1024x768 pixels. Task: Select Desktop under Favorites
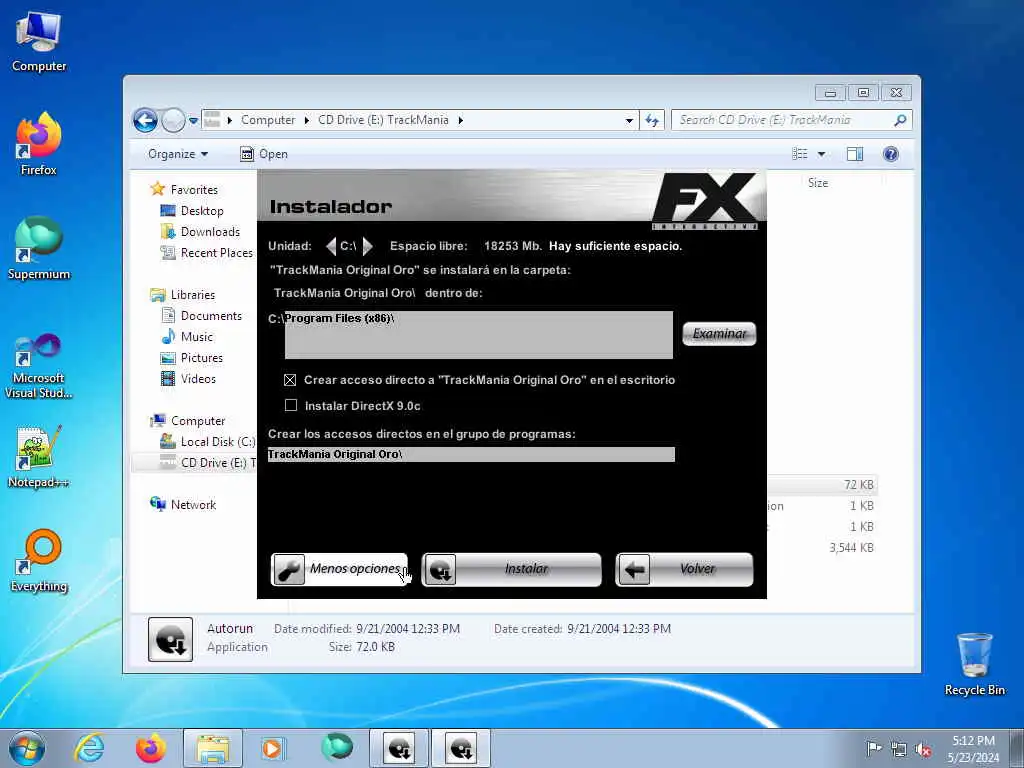tap(202, 211)
